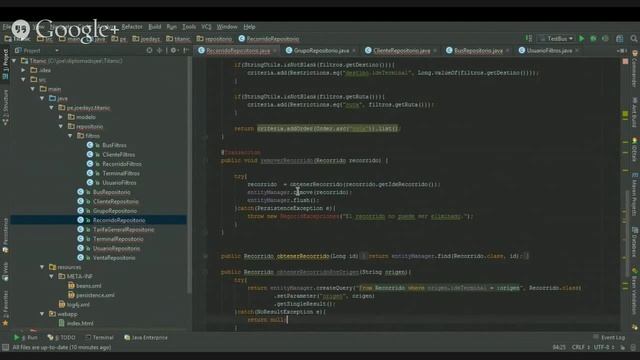Open the Refactor menu

(132, 27)
